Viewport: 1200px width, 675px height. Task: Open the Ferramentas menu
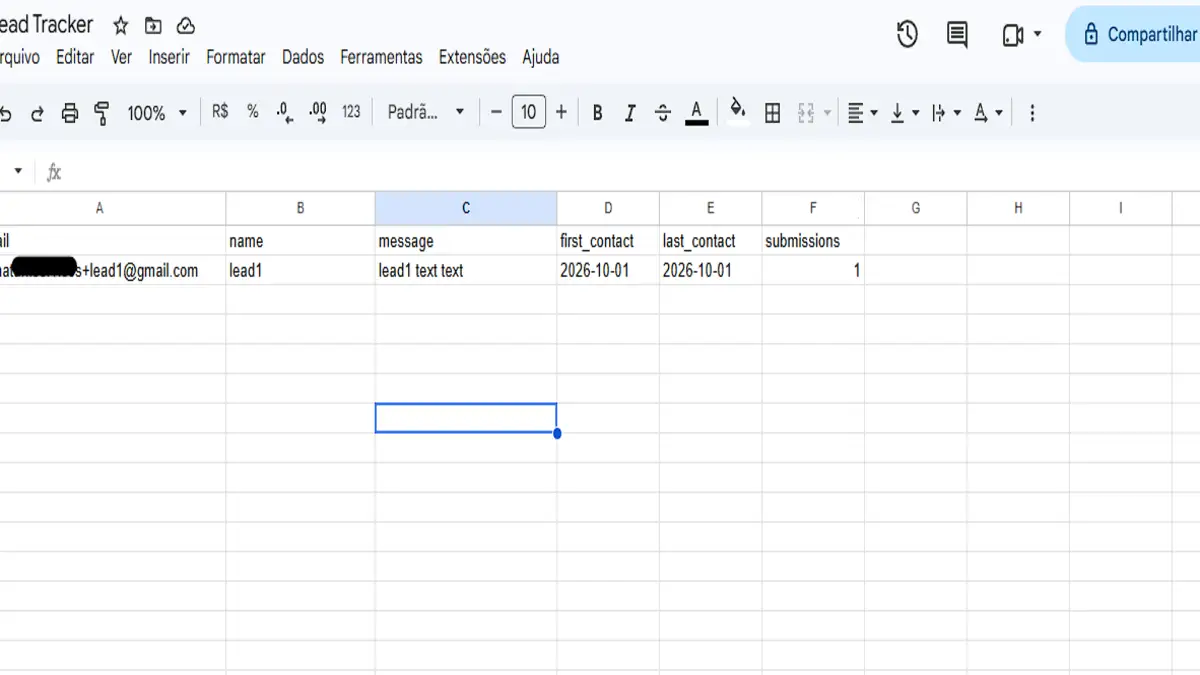381,57
